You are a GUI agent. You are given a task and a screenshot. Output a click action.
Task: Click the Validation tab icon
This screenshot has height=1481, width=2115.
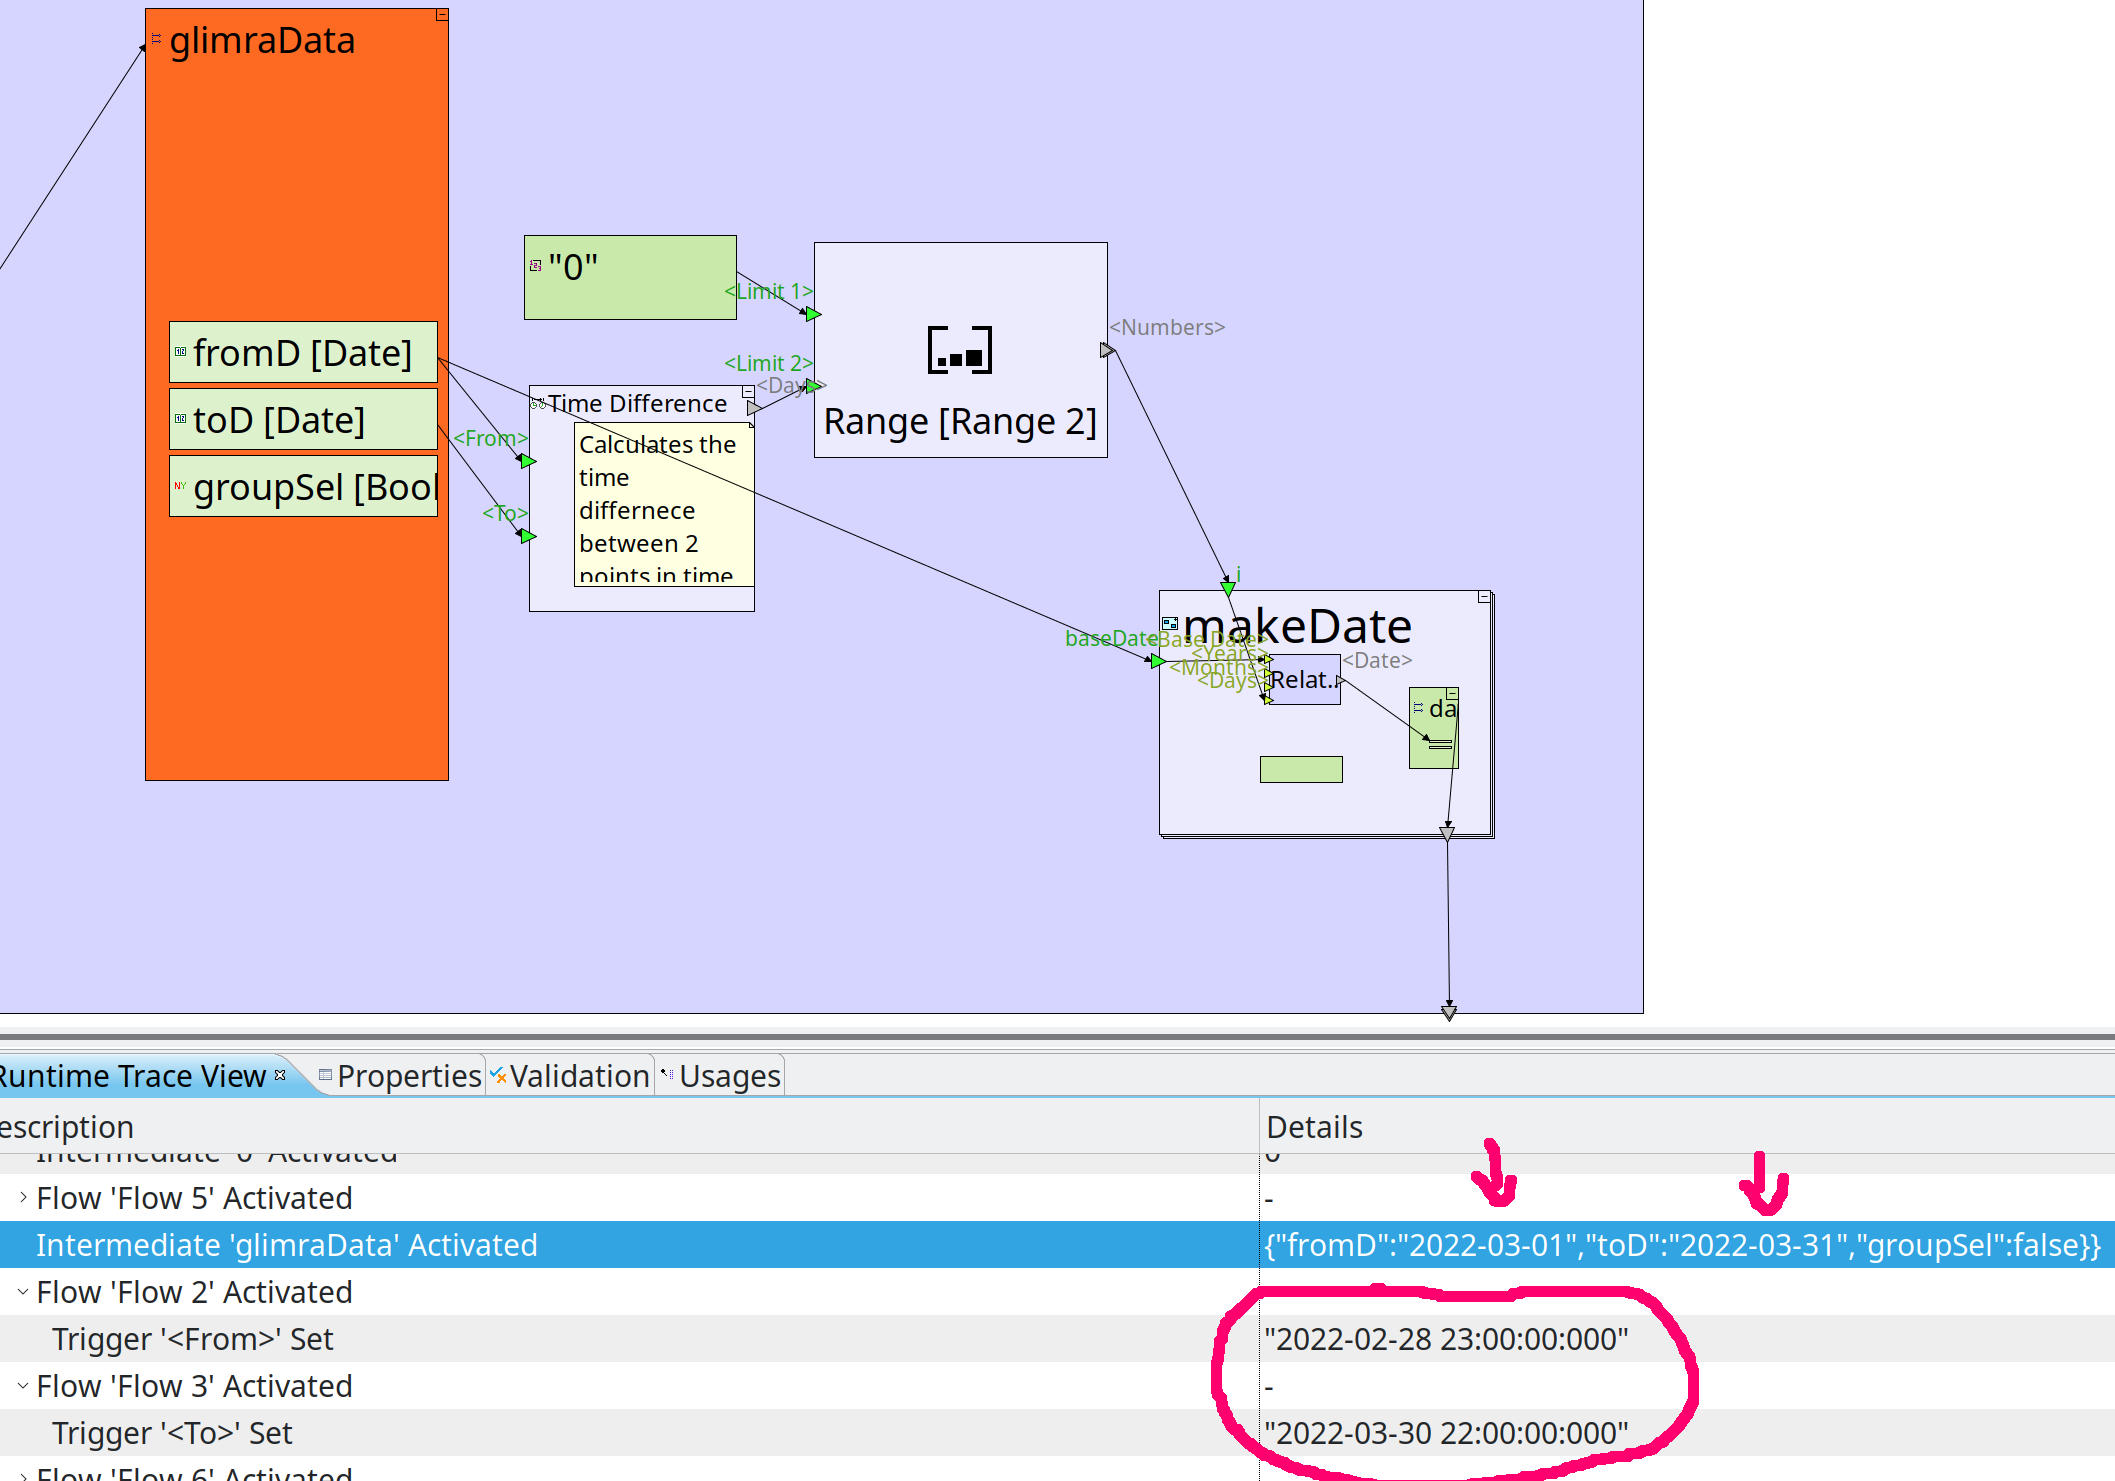pyautogui.click(x=497, y=1075)
